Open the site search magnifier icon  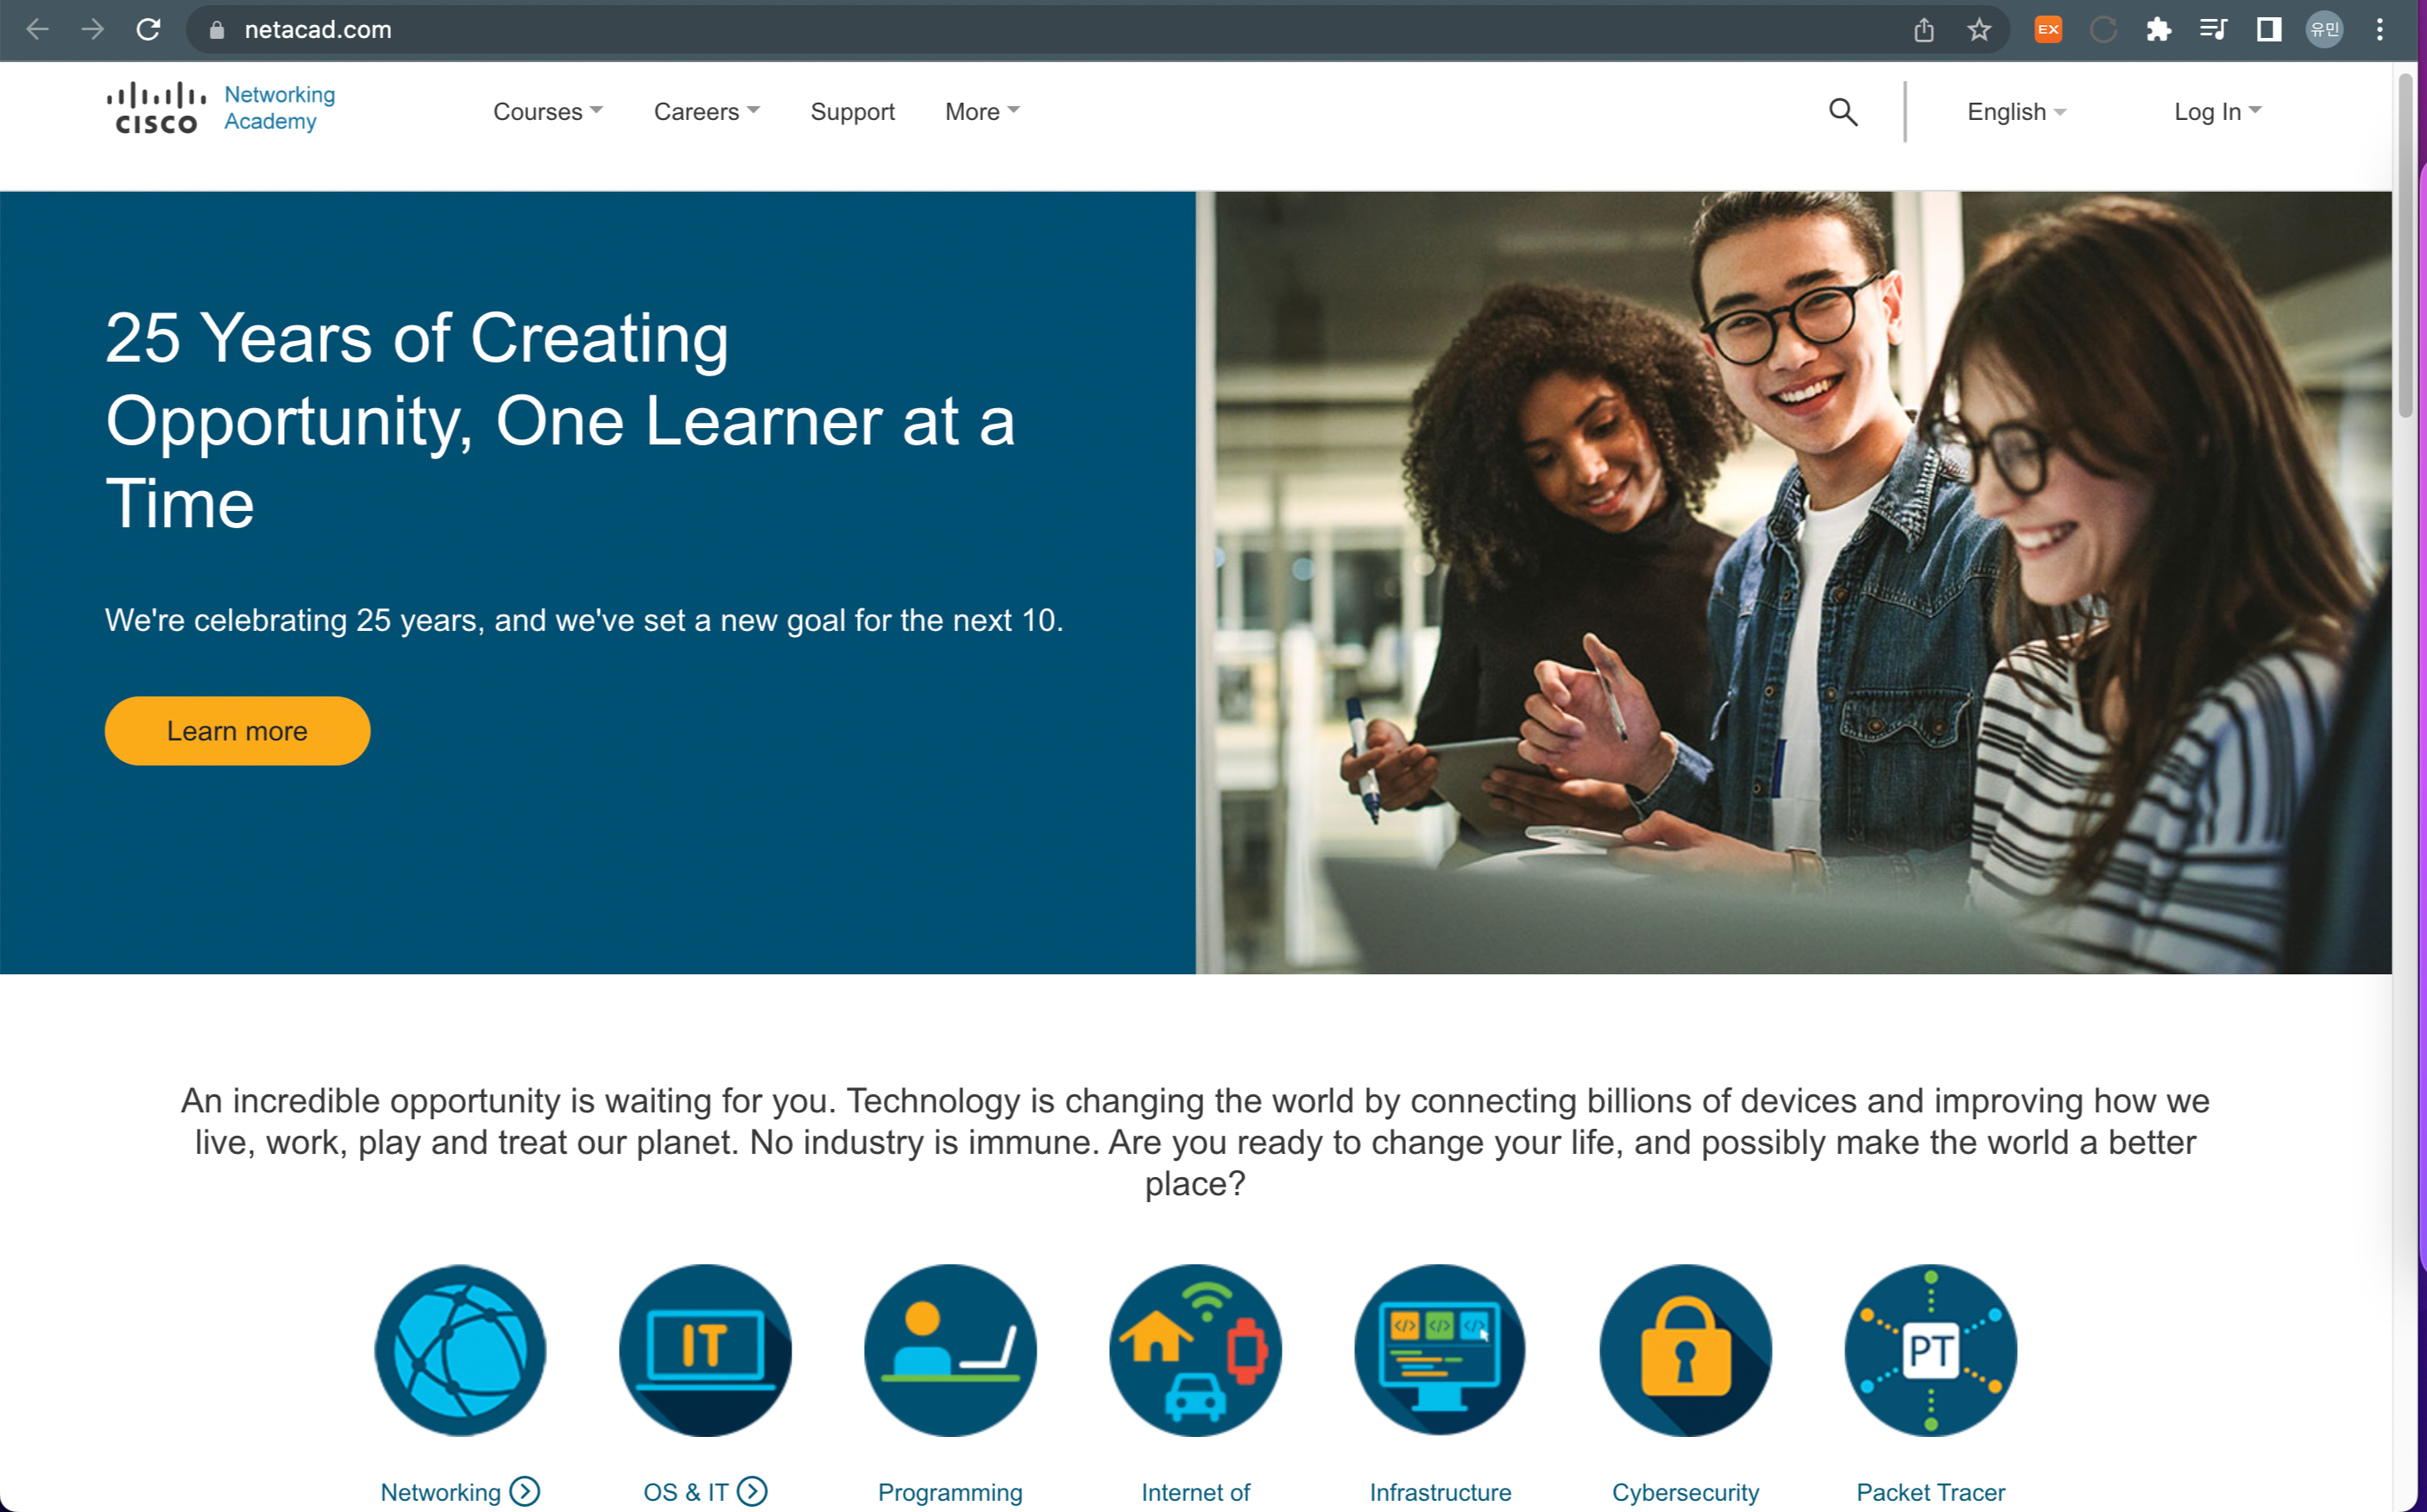pyautogui.click(x=1843, y=112)
